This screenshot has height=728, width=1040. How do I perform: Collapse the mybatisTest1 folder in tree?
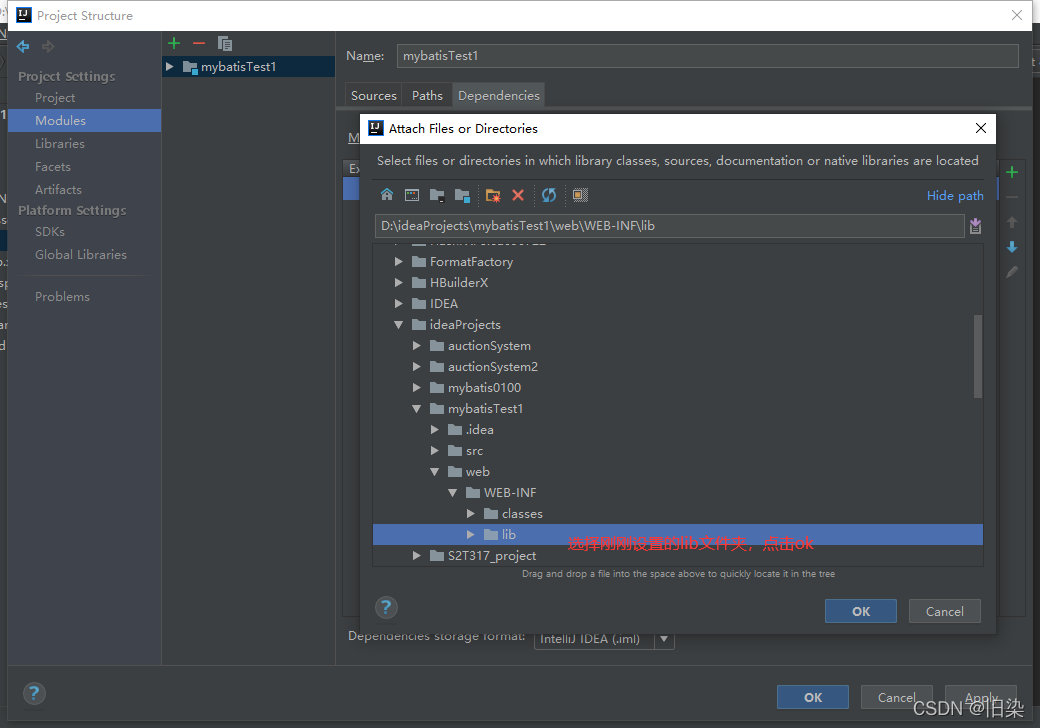(417, 409)
